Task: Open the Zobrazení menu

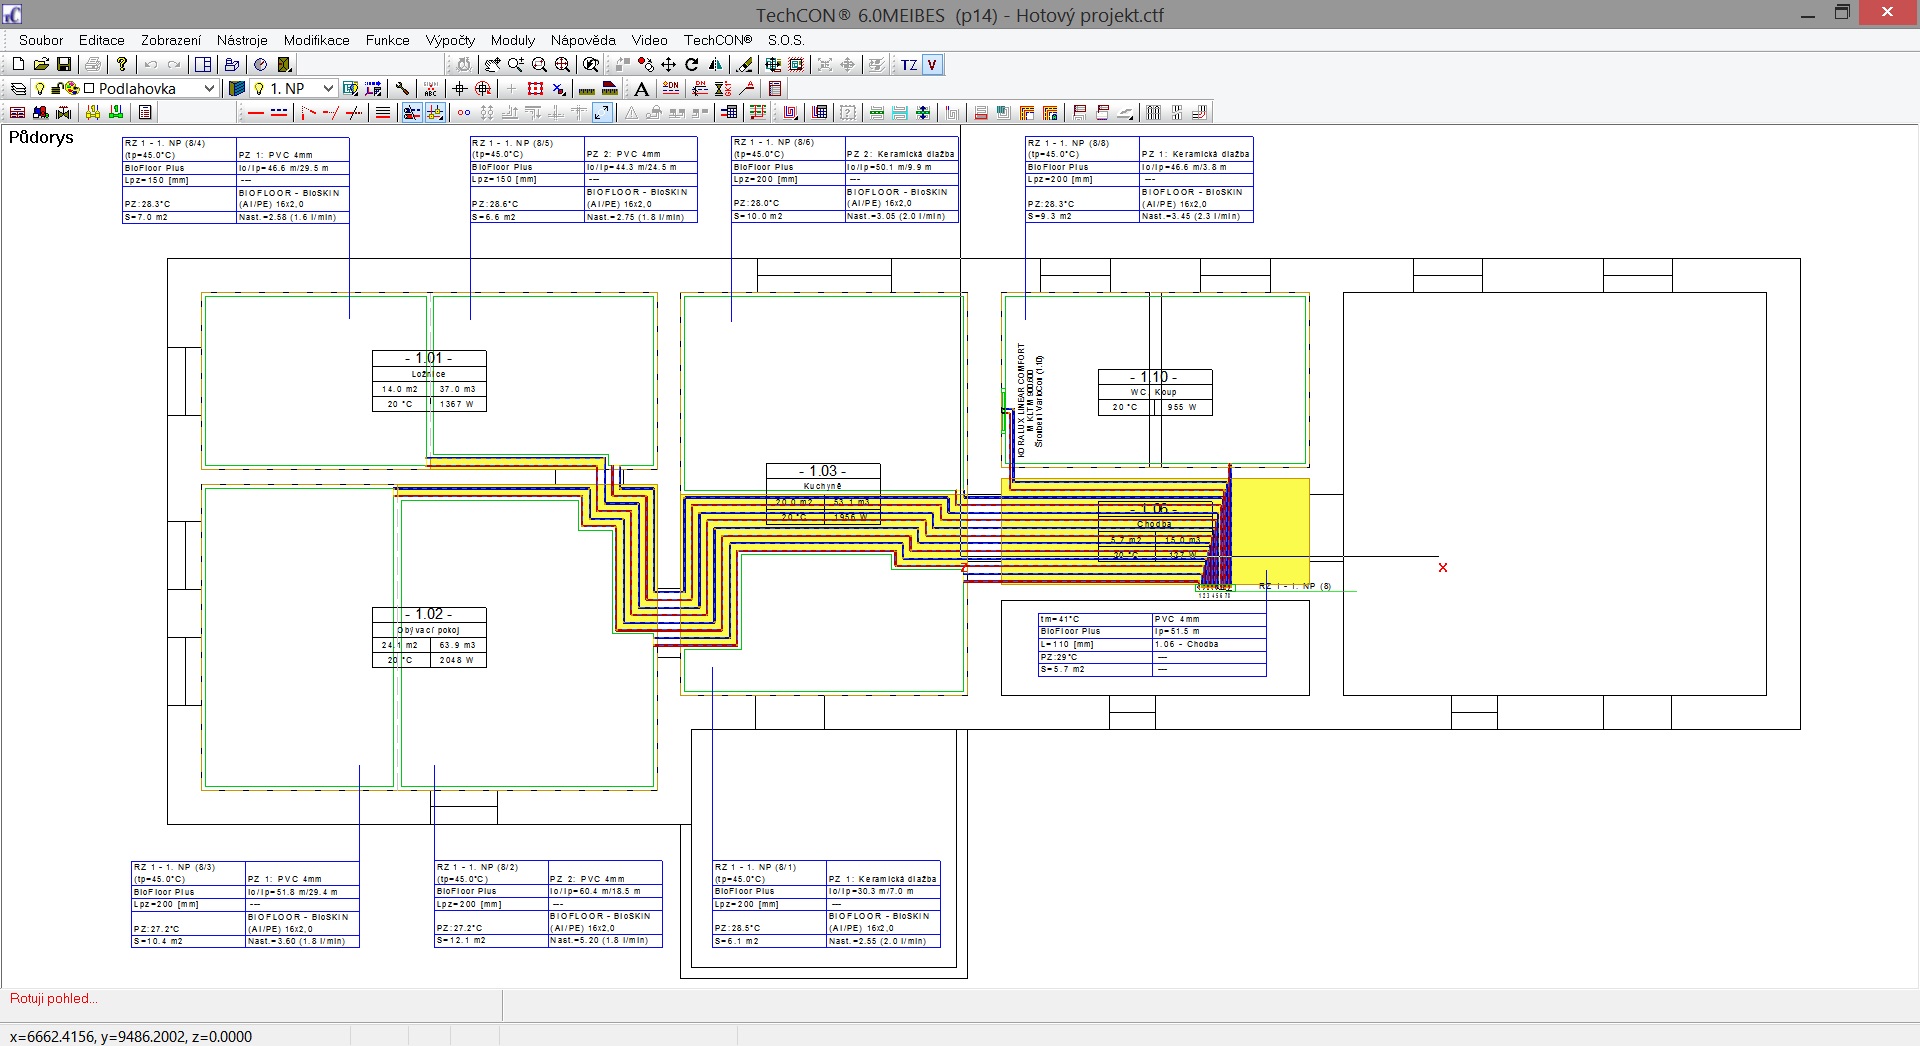Action: (171, 40)
